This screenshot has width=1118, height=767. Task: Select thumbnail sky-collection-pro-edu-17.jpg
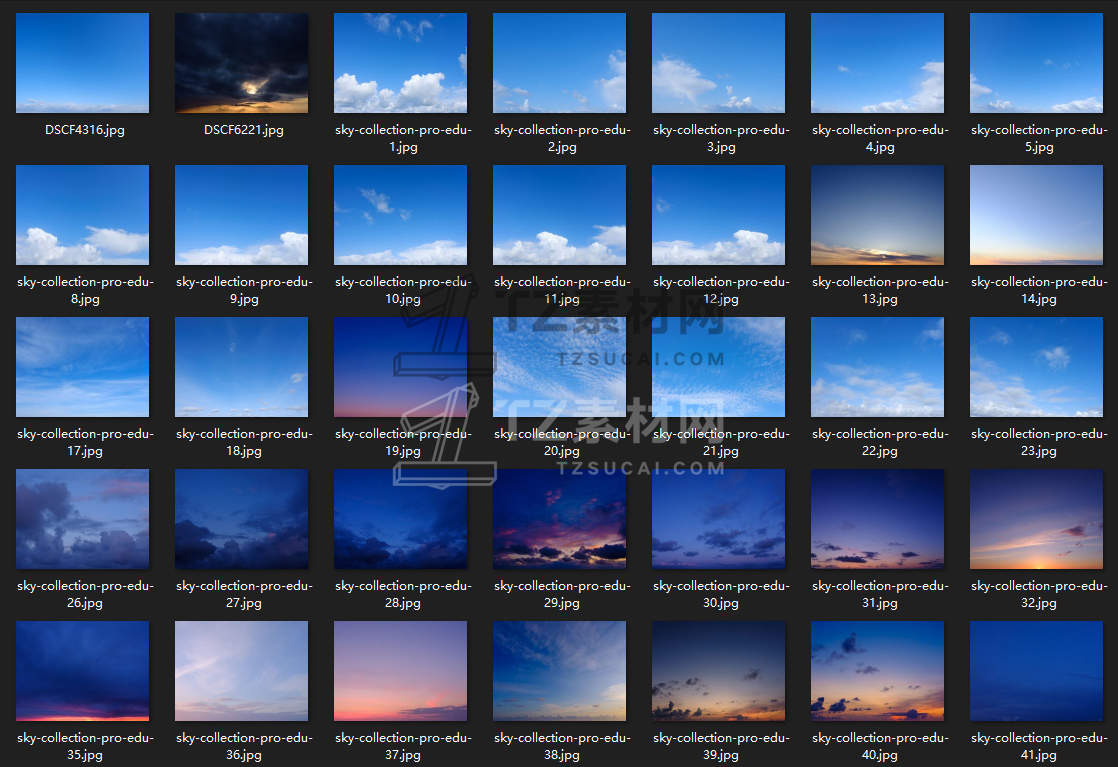83,366
